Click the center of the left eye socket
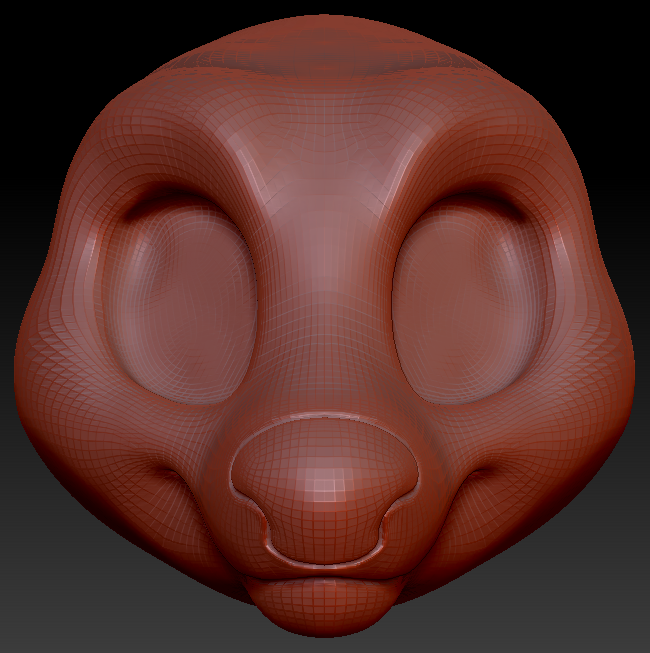 (183, 302)
